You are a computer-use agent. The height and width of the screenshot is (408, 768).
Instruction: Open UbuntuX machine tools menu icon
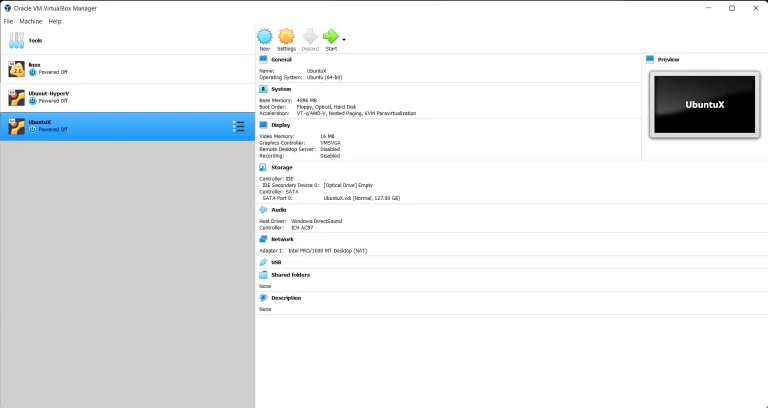(x=238, y=126)
